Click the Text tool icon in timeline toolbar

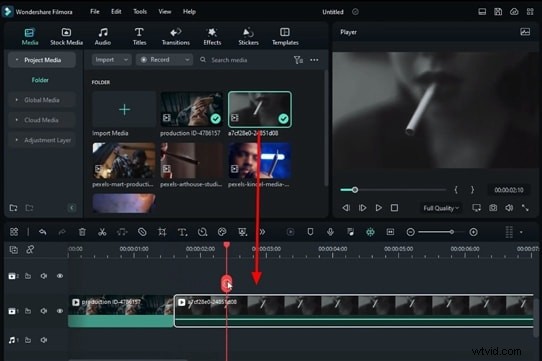pos(182,232)
